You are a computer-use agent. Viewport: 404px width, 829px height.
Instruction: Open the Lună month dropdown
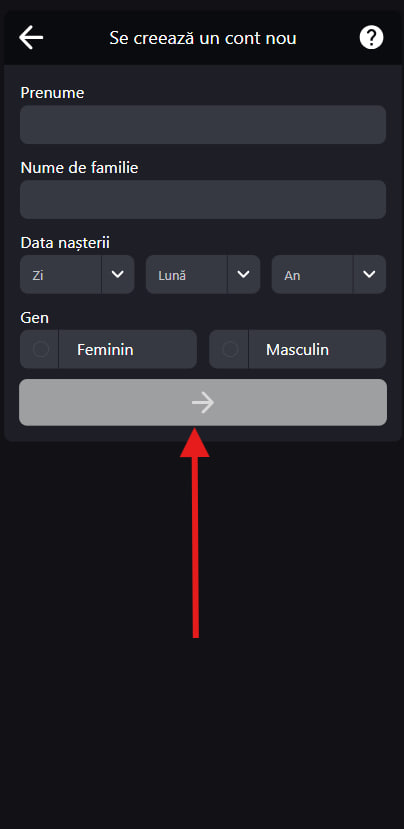pos(203,274)
